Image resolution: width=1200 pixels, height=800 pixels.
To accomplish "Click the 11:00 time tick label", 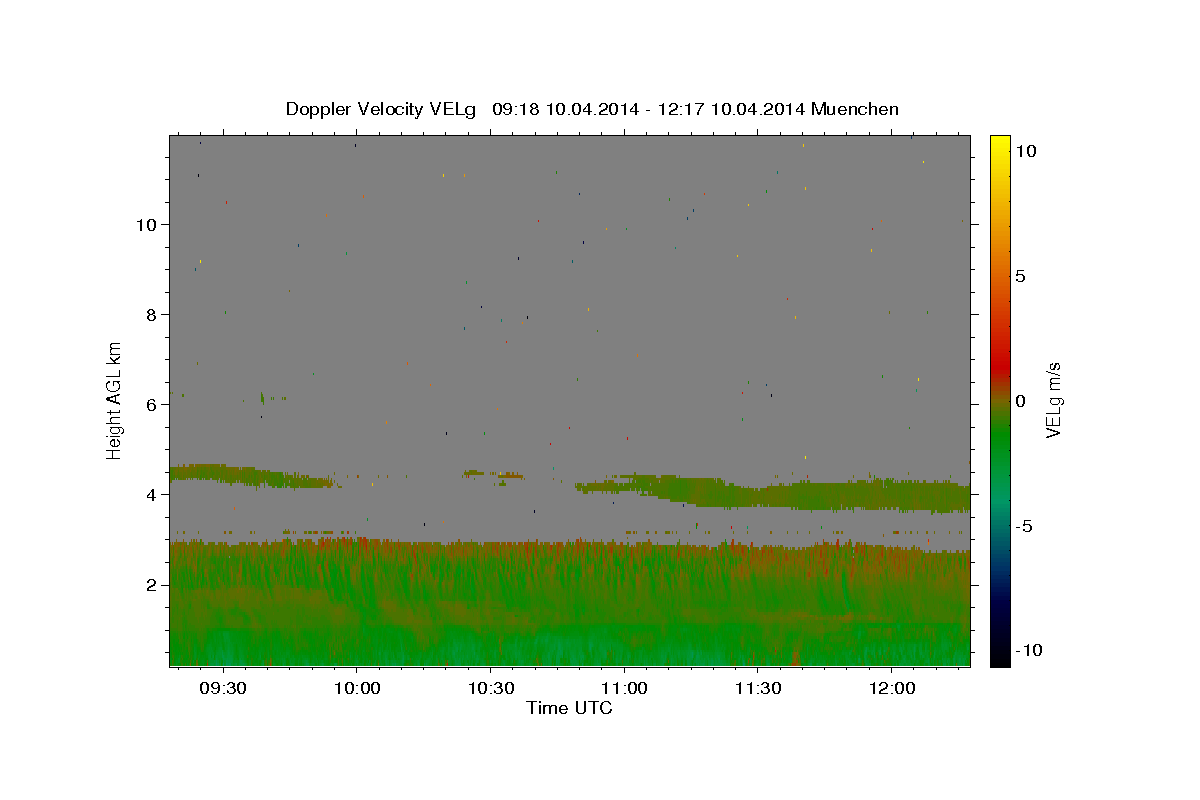I will pyautogui.click(x=624, y=688).
